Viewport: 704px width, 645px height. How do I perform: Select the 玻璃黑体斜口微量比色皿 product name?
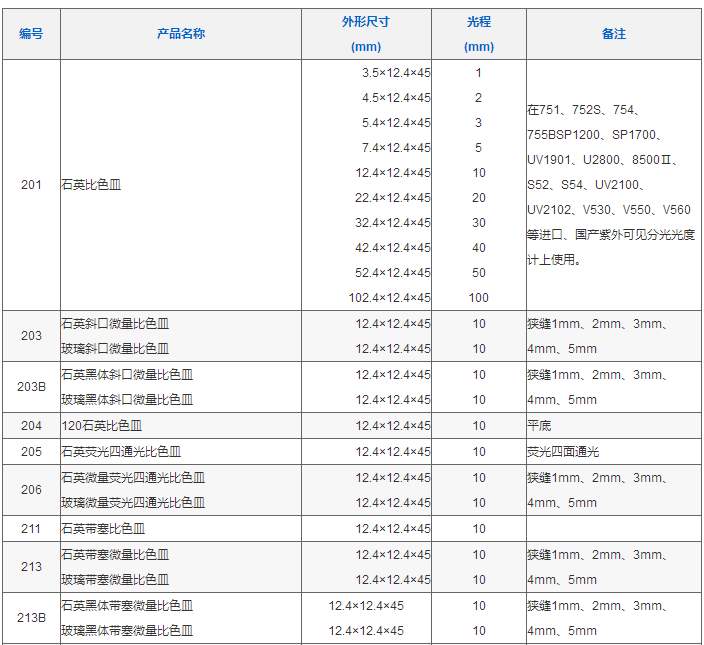click(x=127, y=400)
